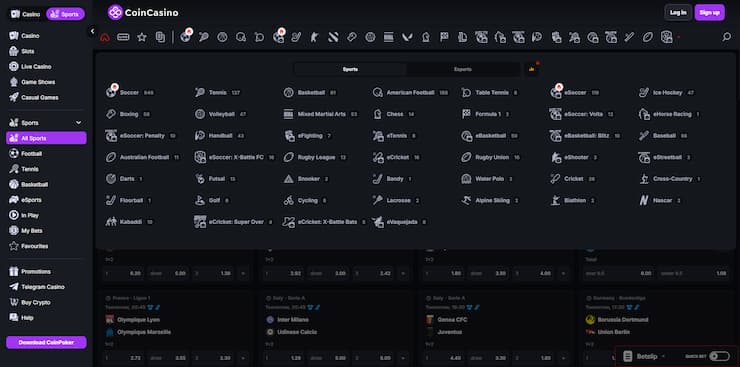Open the search magnifier icon
The image size is (740, 367).
[726, 37]
